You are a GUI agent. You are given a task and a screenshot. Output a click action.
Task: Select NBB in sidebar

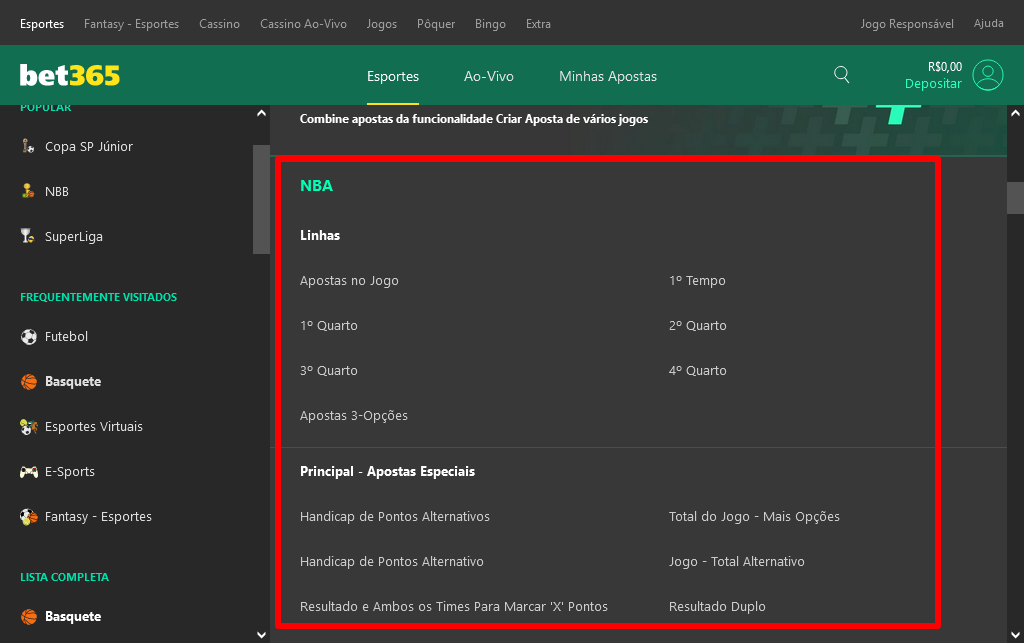tap(57, 192)
